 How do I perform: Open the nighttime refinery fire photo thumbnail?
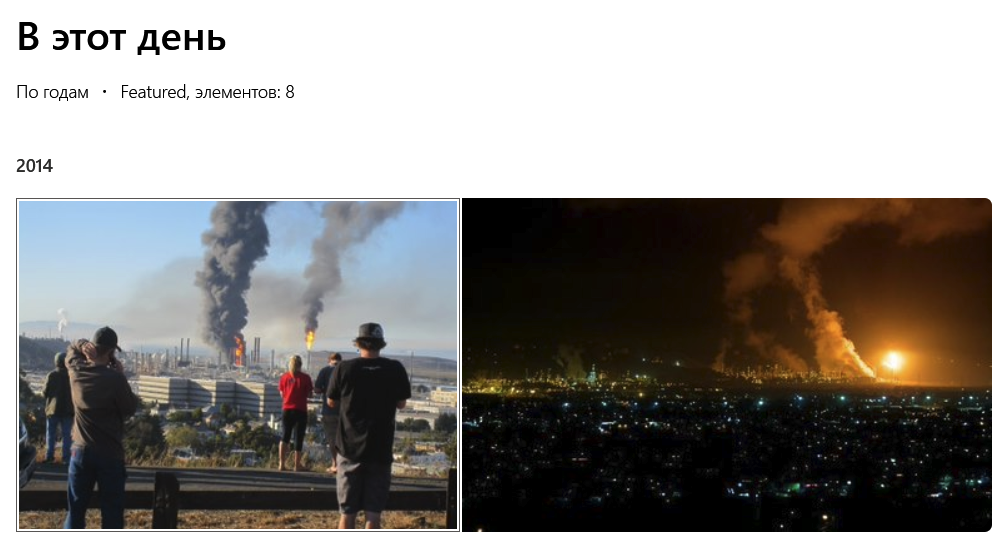[727, 365]
